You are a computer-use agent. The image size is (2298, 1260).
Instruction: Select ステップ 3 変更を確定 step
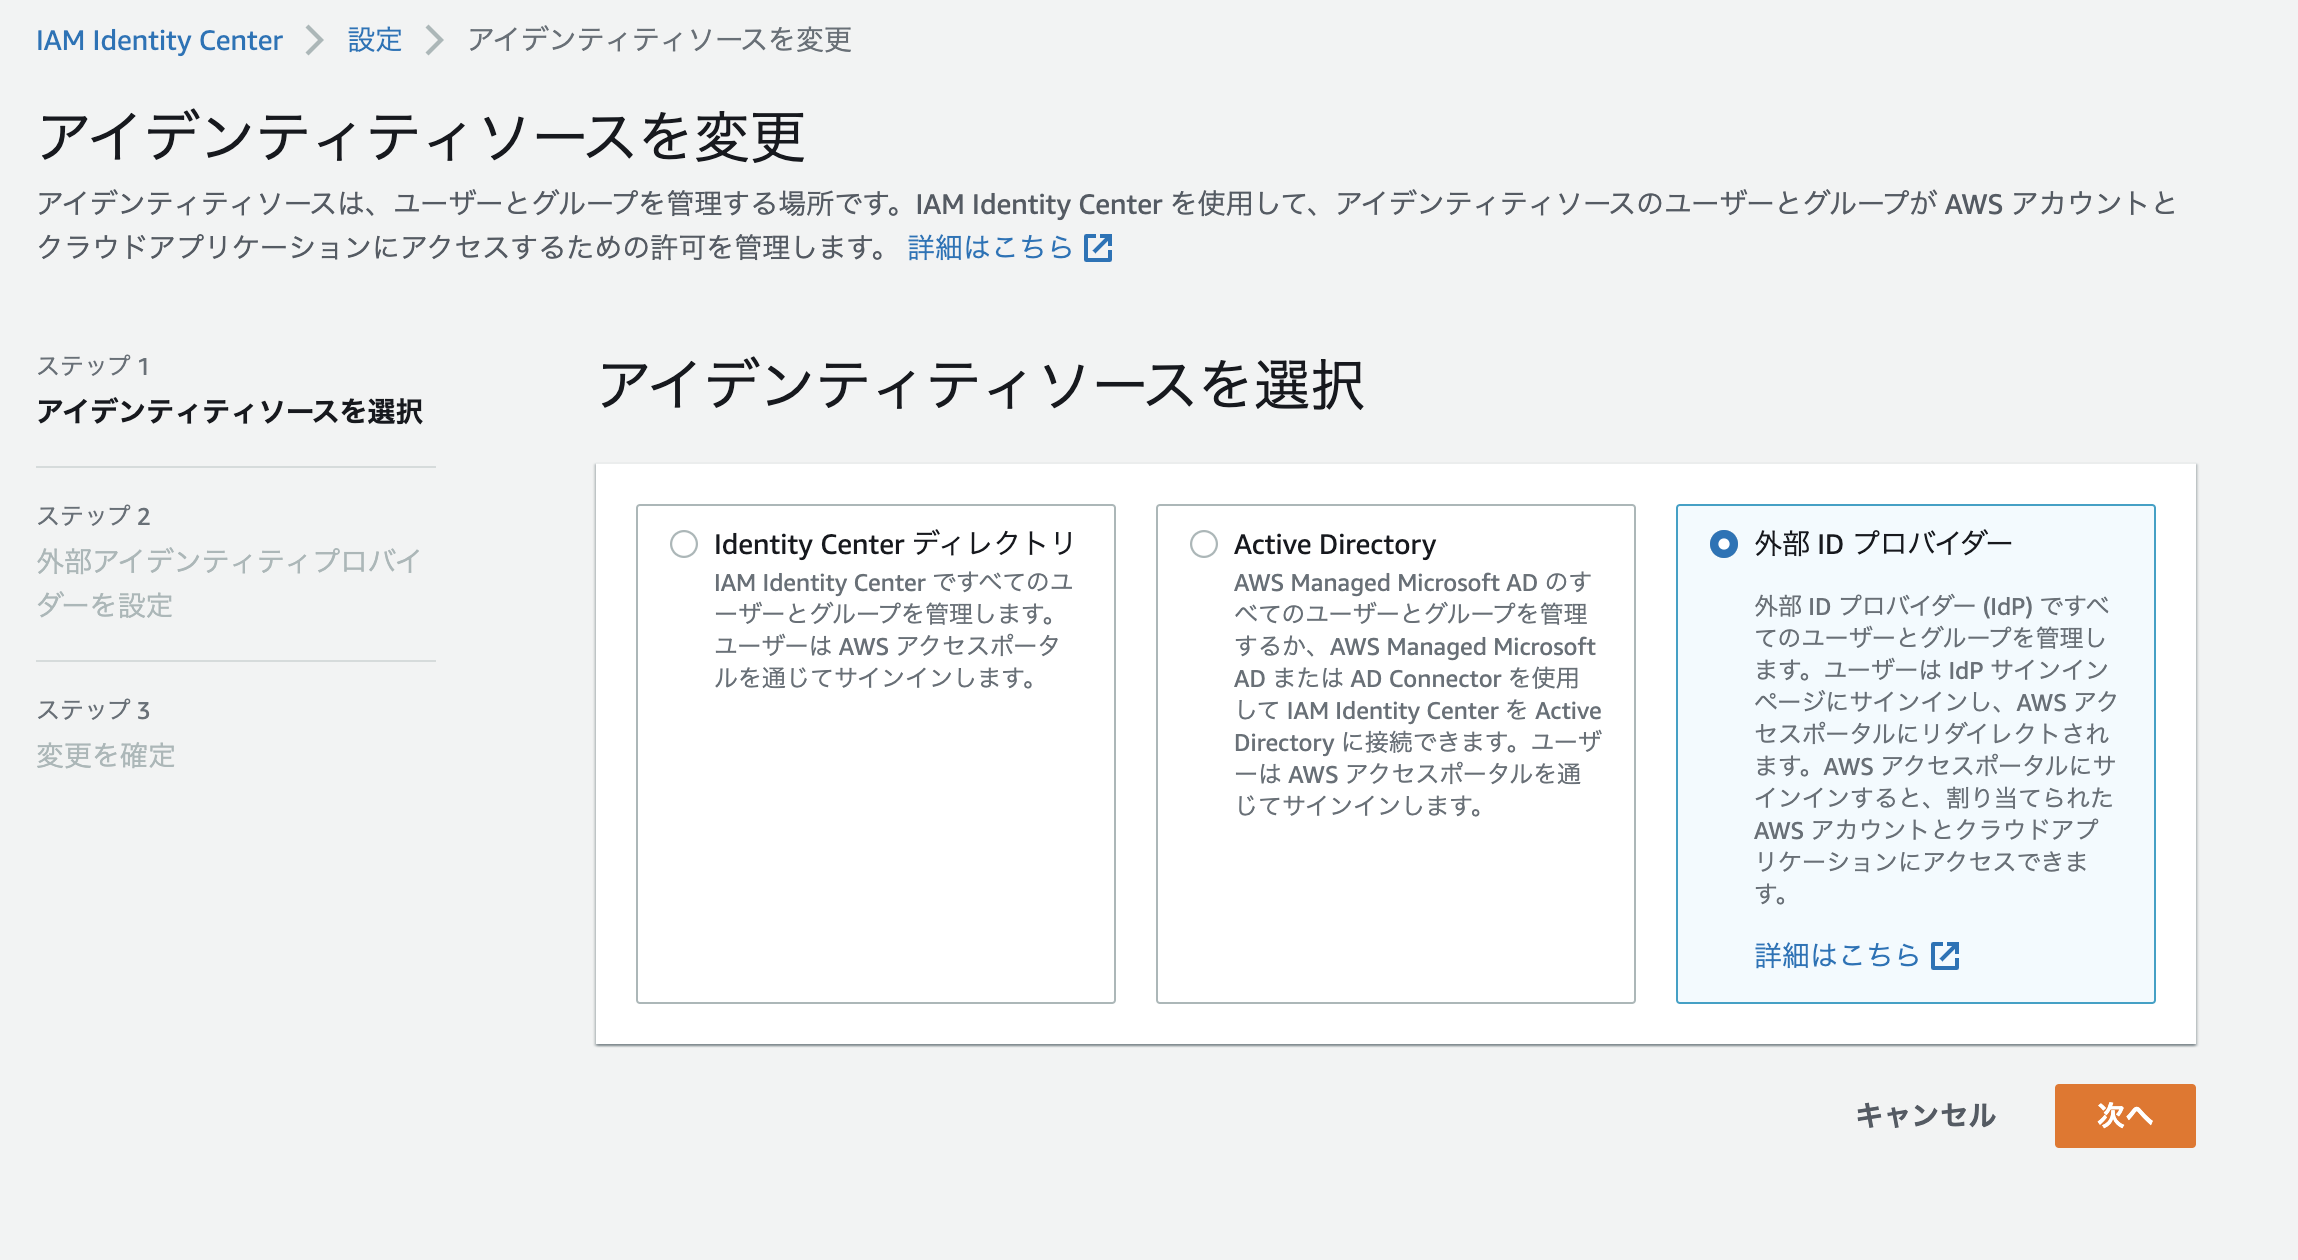point(106,755)
